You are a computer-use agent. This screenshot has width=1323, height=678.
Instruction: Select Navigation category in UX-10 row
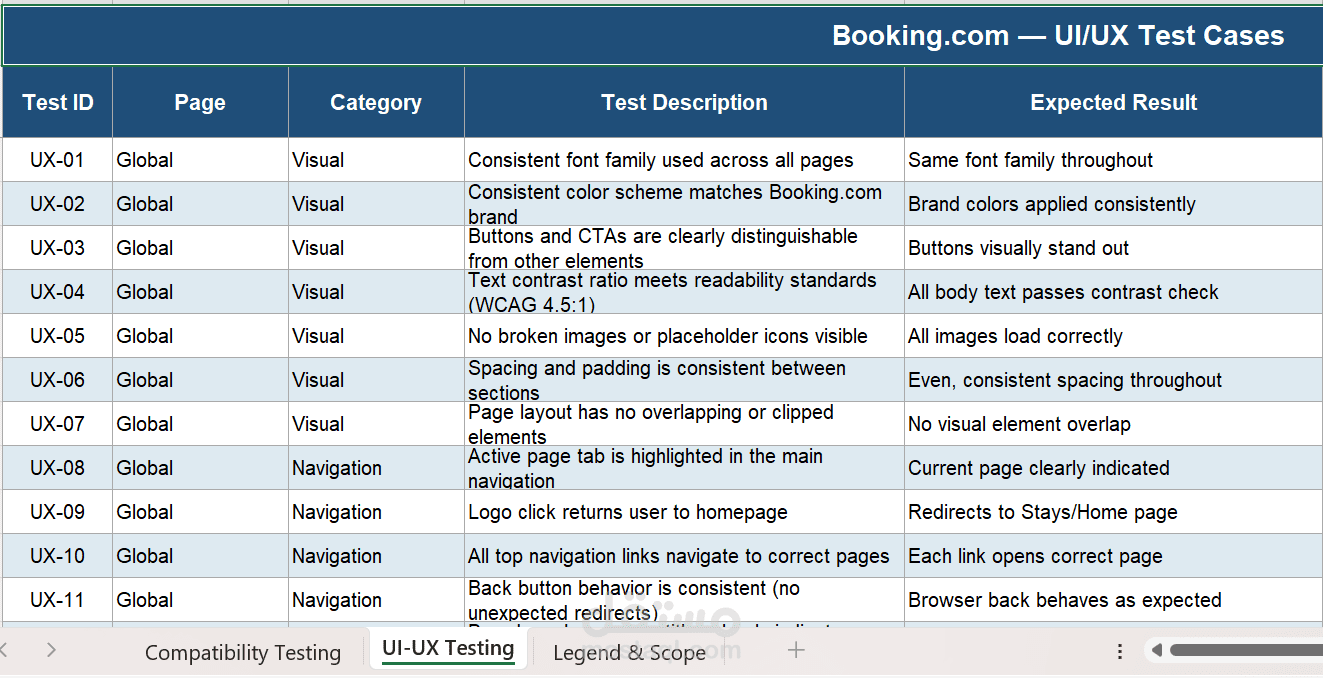click(376, 556)
